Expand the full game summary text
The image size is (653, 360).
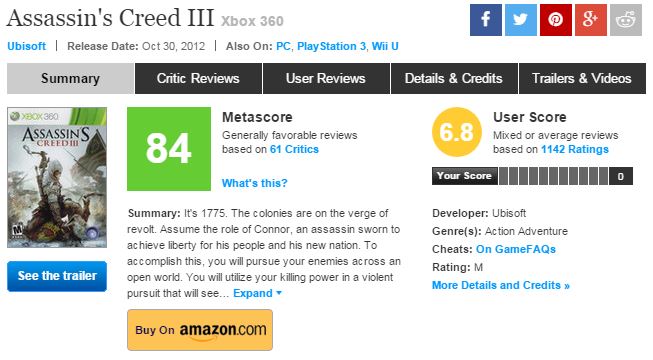tap(257, 293)
